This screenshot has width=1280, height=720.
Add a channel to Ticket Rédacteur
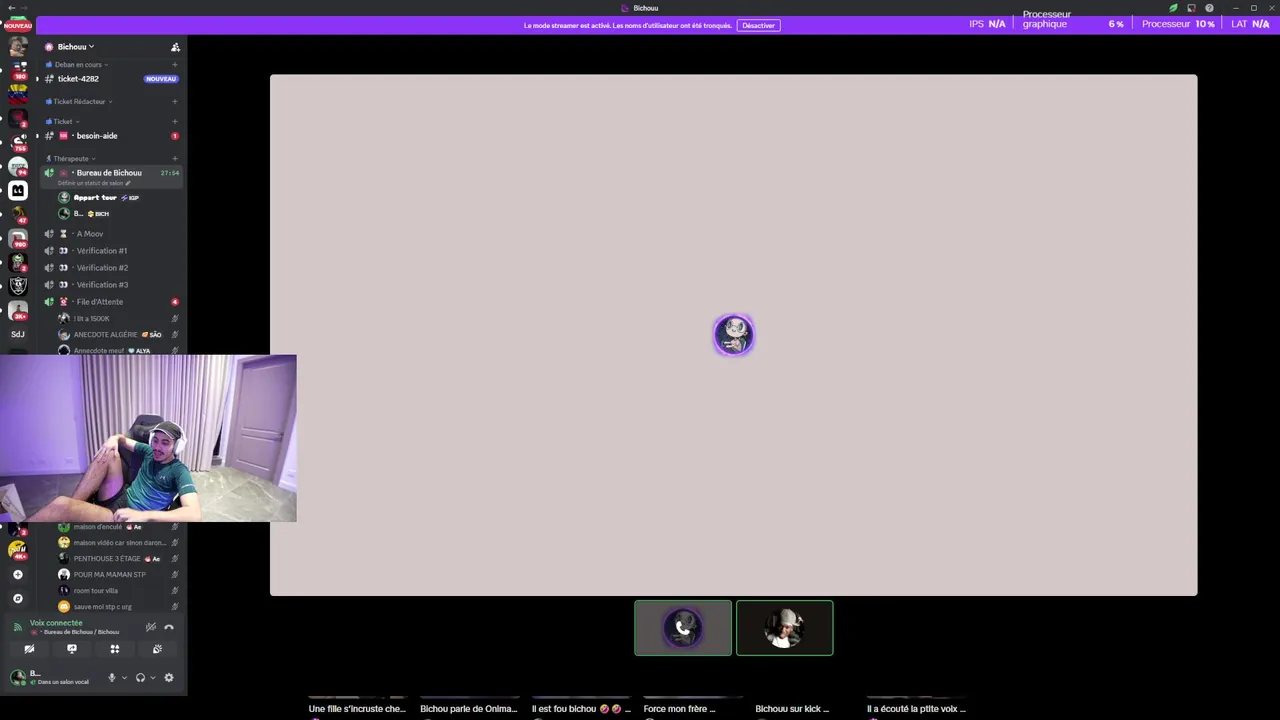pyautogui.click(x=175, y=102)
